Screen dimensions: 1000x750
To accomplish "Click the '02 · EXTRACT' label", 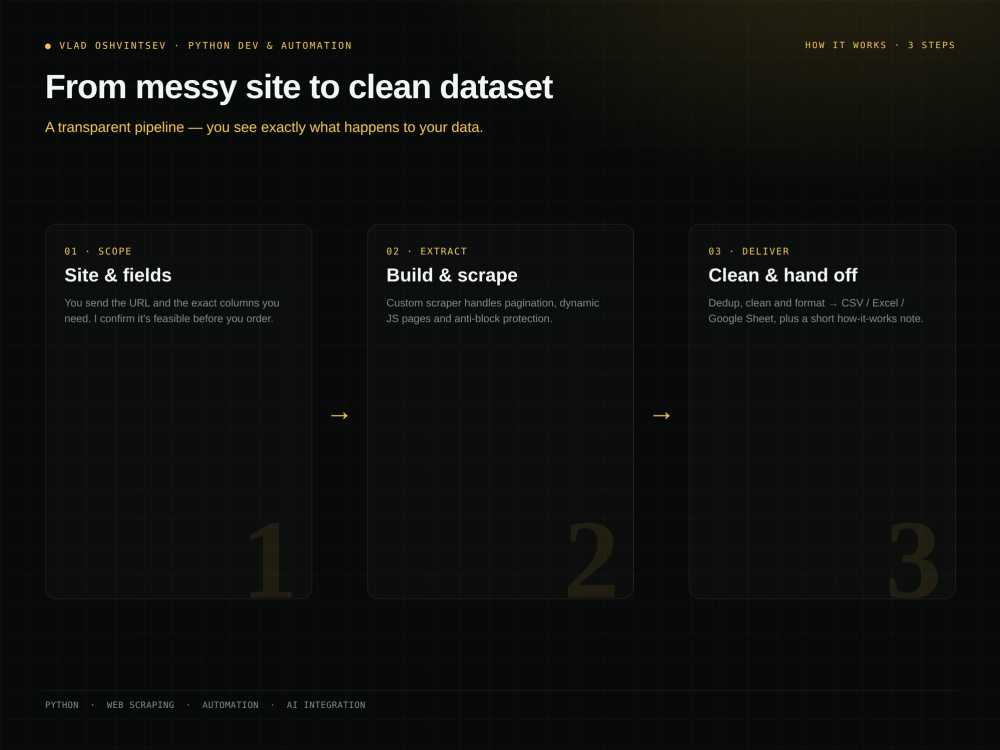I will [x=427, y=251].
